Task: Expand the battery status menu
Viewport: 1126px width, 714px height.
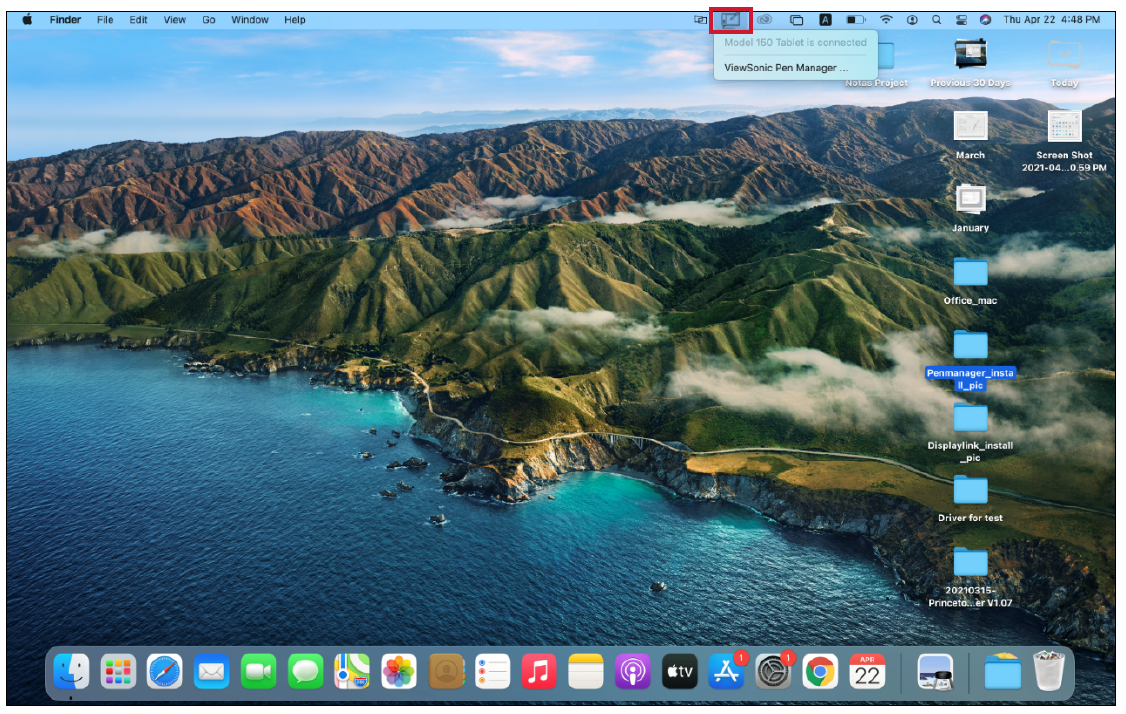Action: click(855, 19)
